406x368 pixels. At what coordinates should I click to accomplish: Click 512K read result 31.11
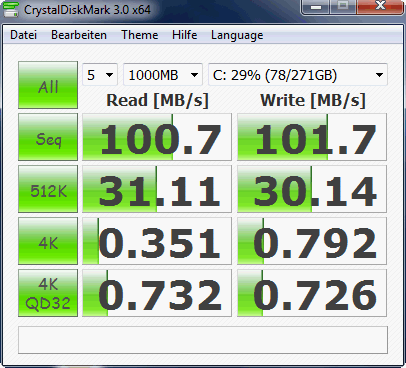click(157, 189)
